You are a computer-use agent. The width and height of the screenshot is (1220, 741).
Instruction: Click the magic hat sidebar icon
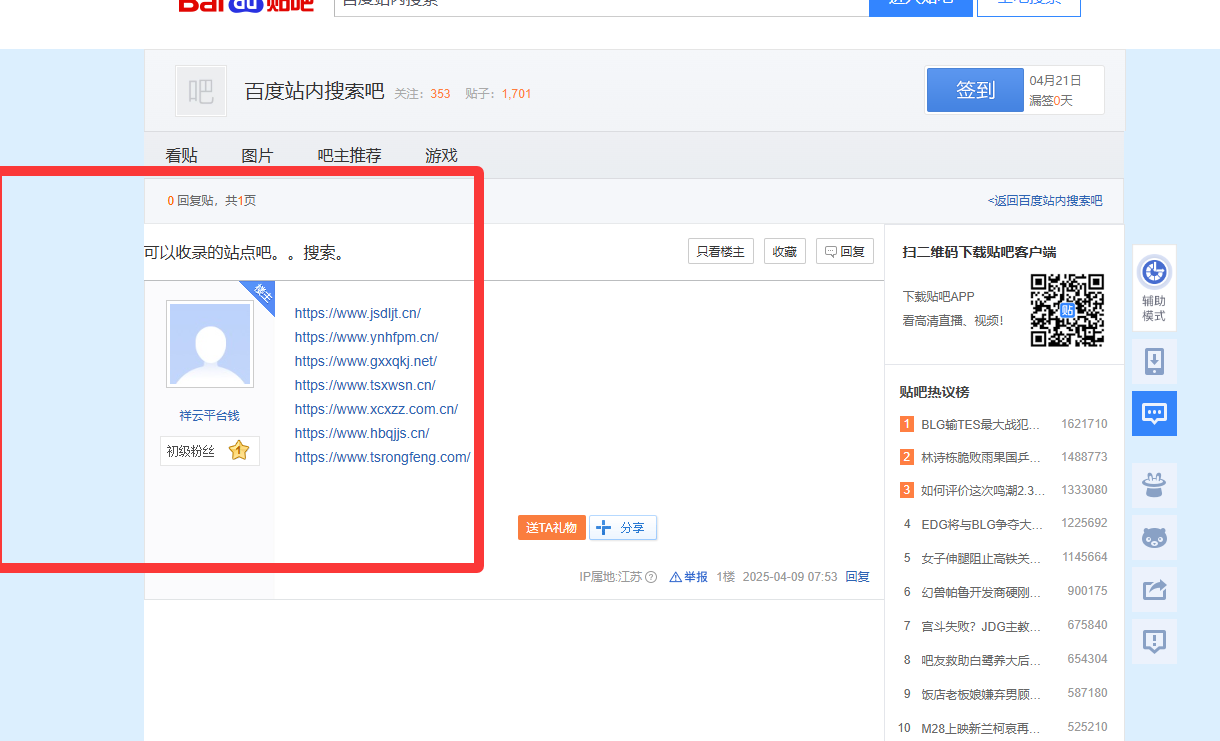pos(1154,486)
